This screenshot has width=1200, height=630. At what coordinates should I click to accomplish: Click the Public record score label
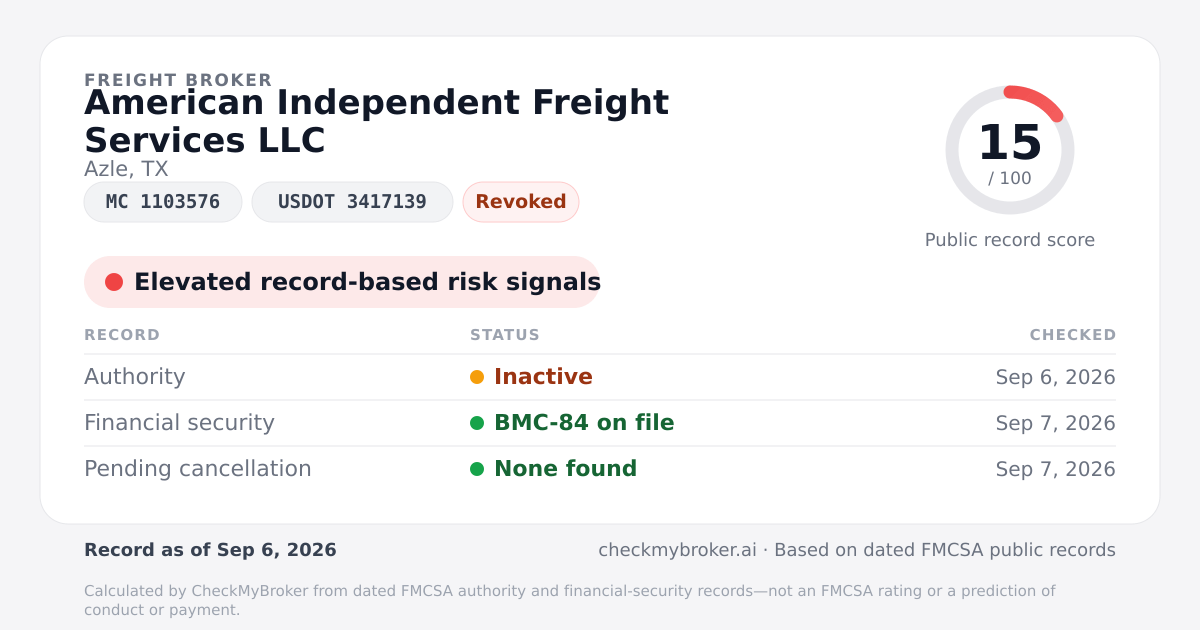pyautogui.click(x=1010, y=240)
